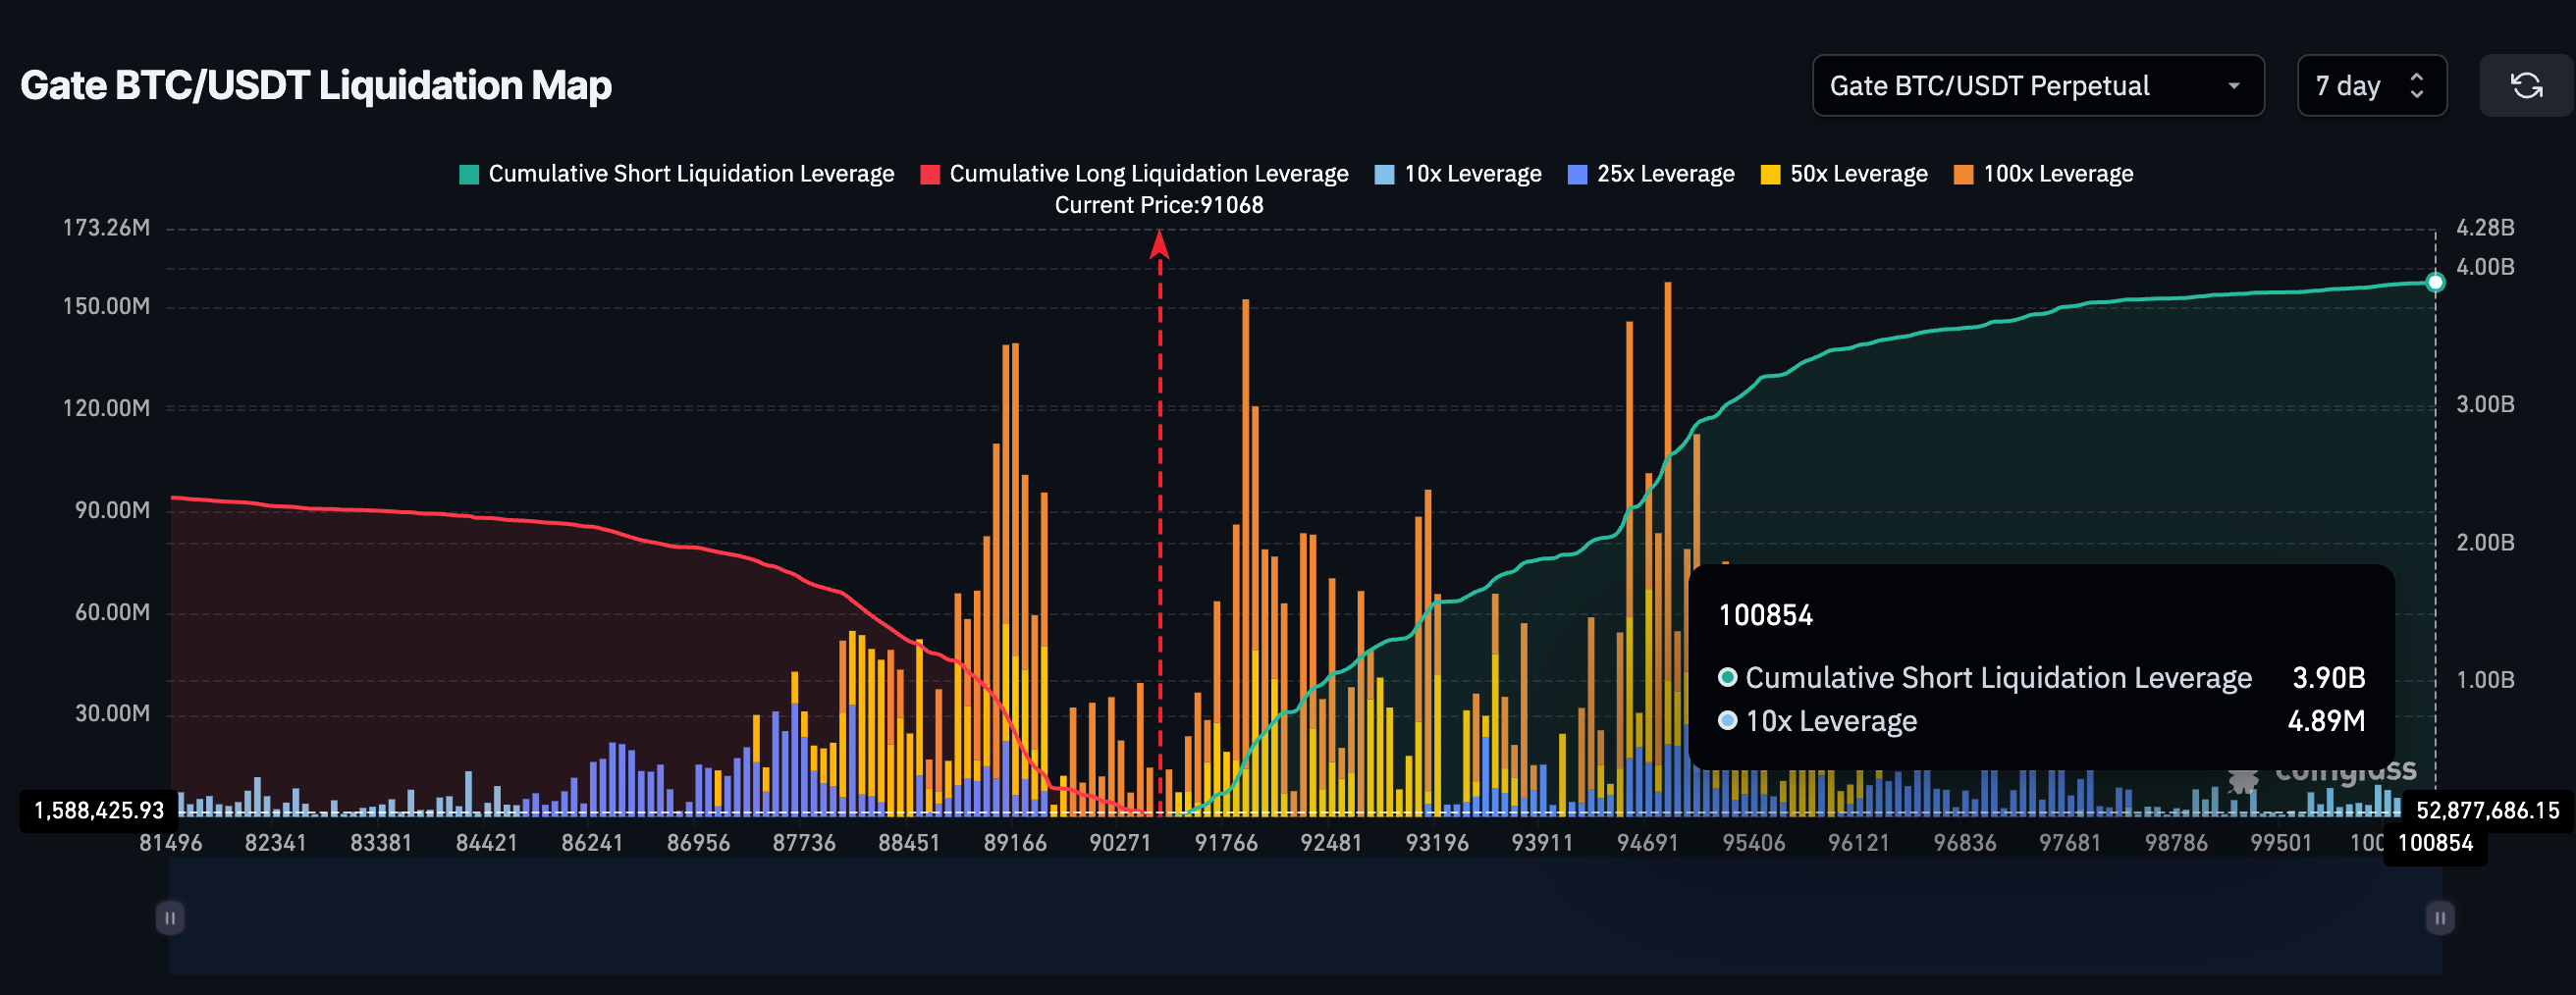Viewport: 2576px width, 995px height.
Task: Click the data zoom range bar
Action: (1305, 916)
